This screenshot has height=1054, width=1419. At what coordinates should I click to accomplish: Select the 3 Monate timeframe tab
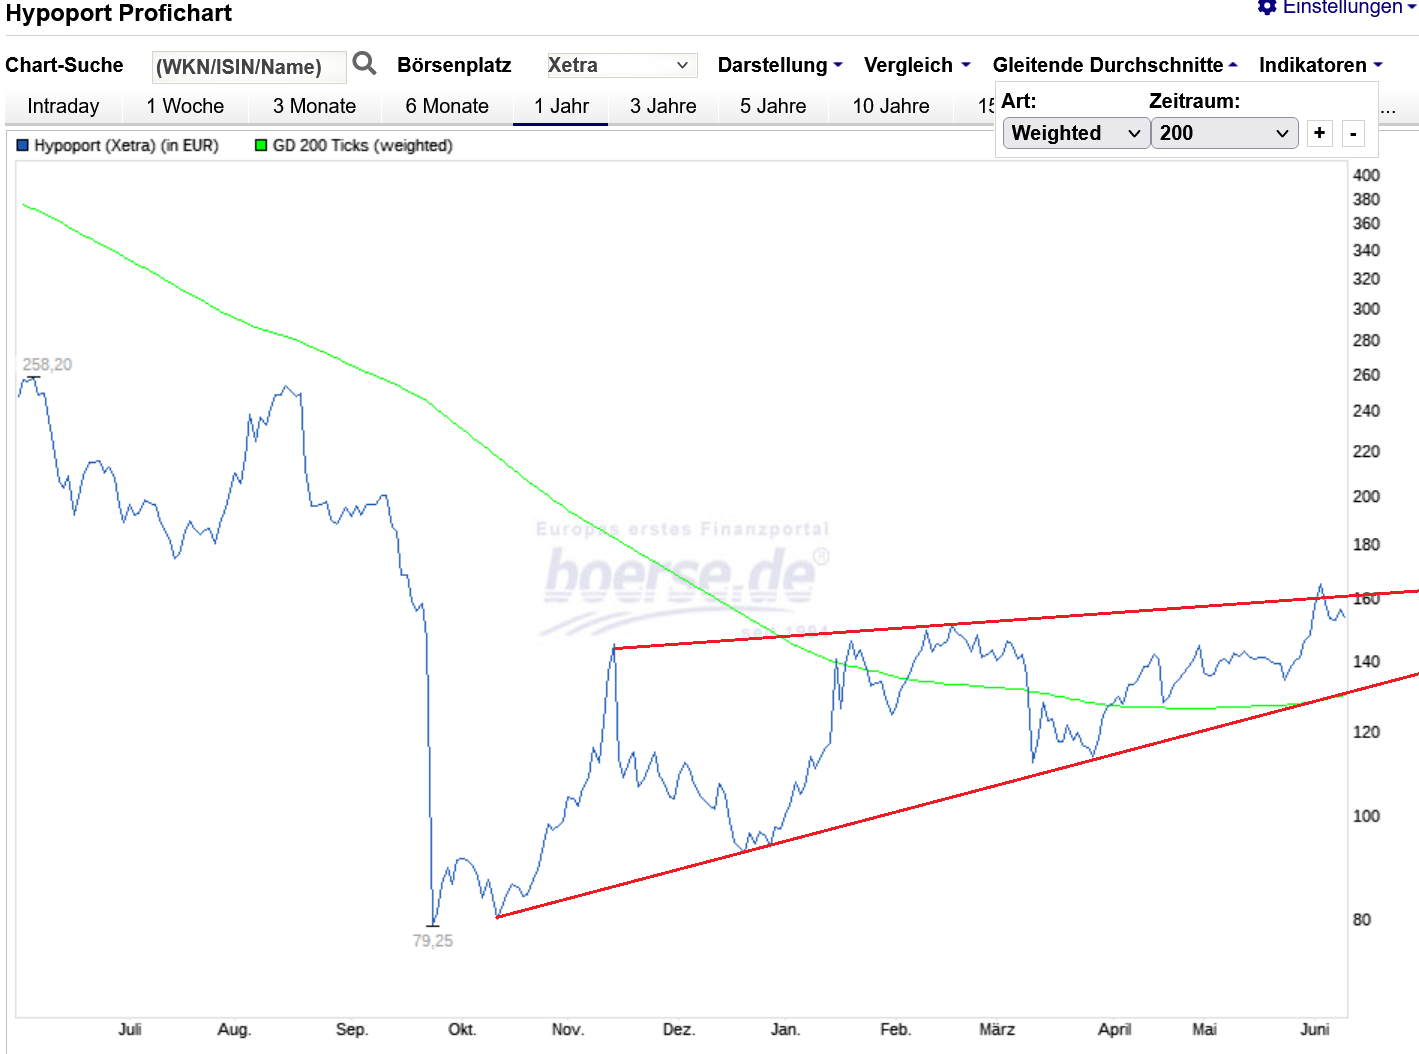[x=314, y=106]
